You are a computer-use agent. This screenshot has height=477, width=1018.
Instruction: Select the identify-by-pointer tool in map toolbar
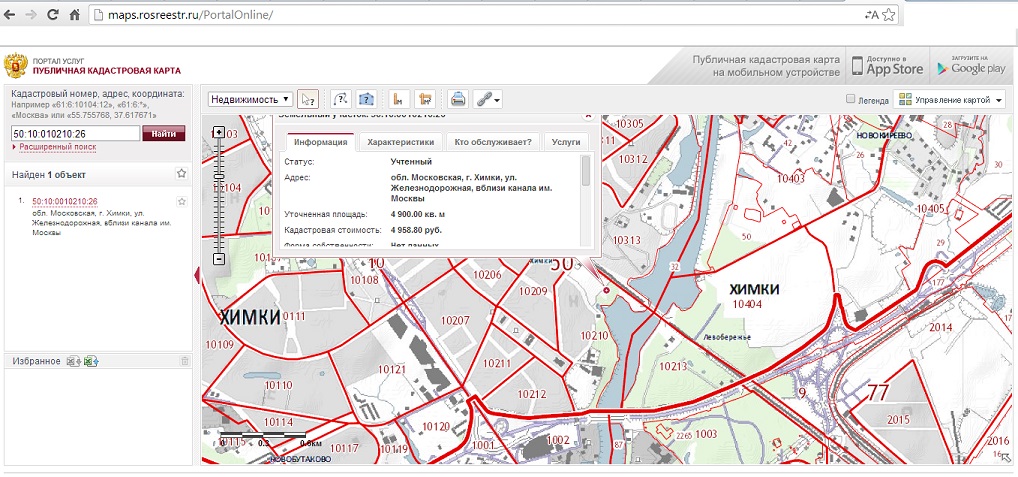[308, 99]
